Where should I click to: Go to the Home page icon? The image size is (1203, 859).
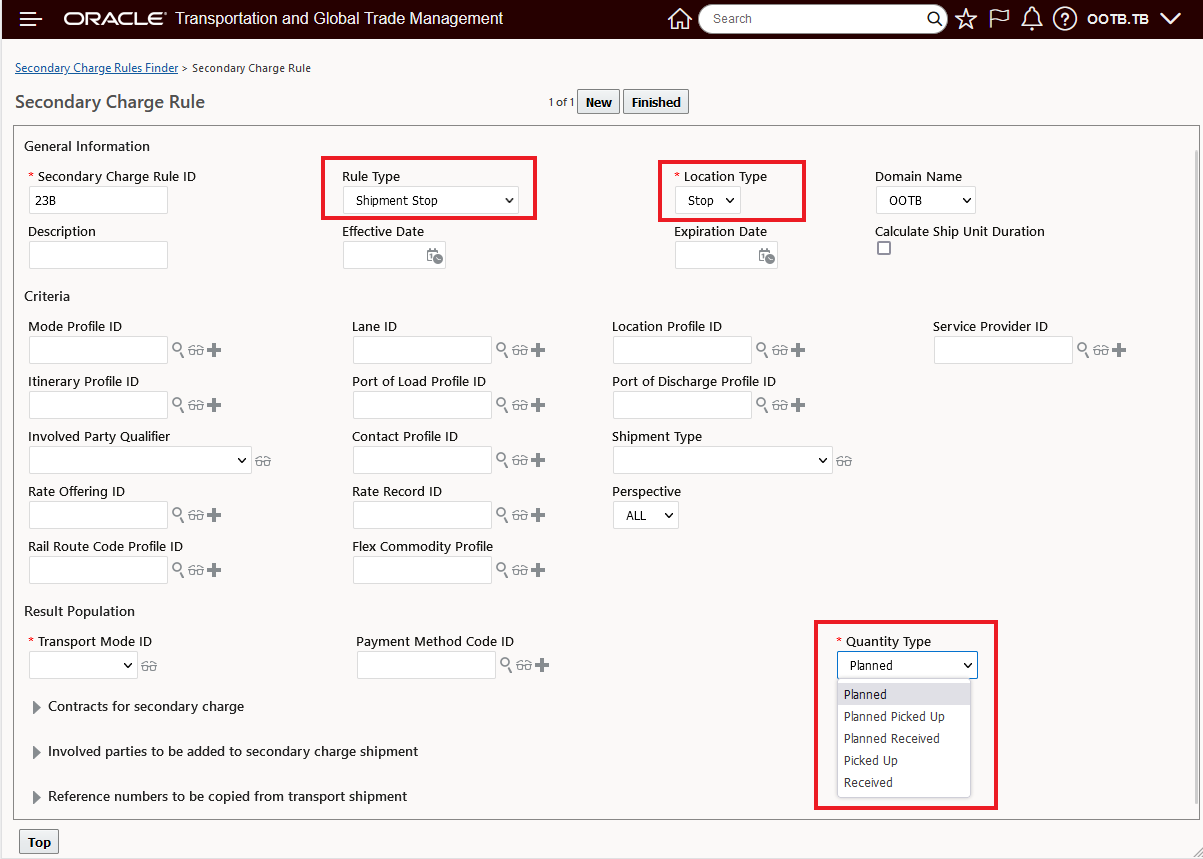click(x=680, y=19)
